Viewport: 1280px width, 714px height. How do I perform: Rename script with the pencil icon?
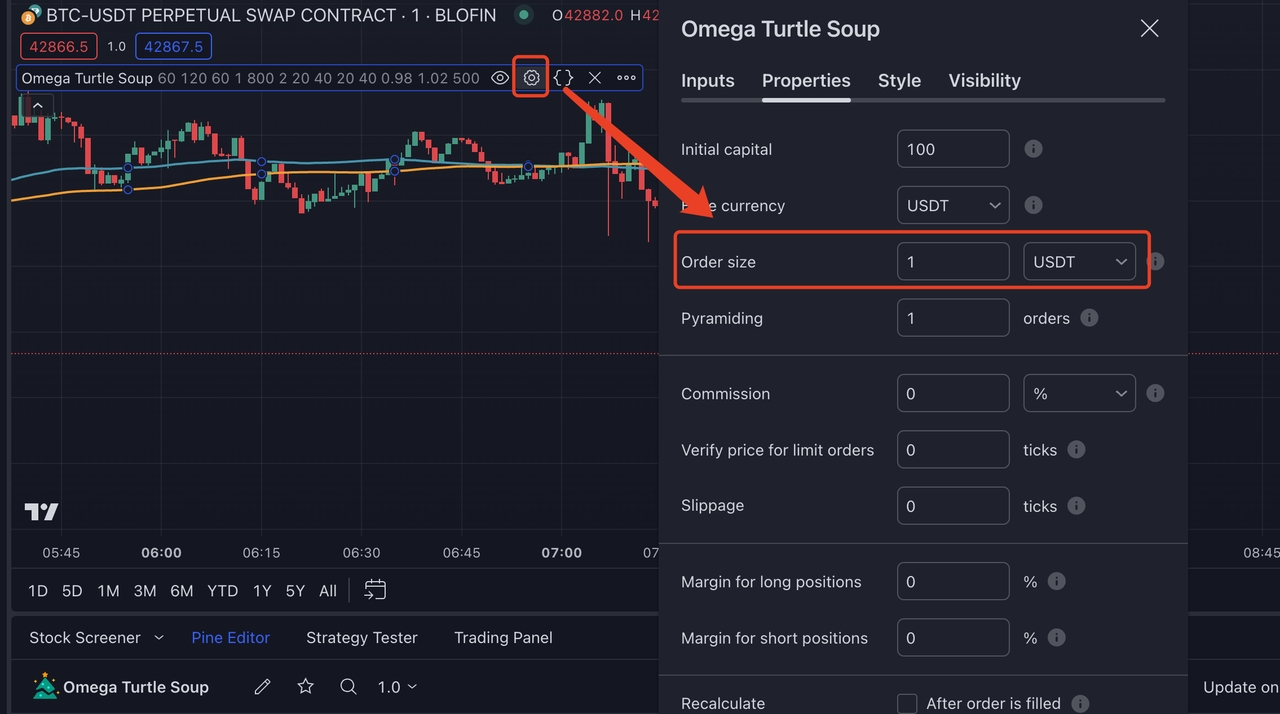262,687
